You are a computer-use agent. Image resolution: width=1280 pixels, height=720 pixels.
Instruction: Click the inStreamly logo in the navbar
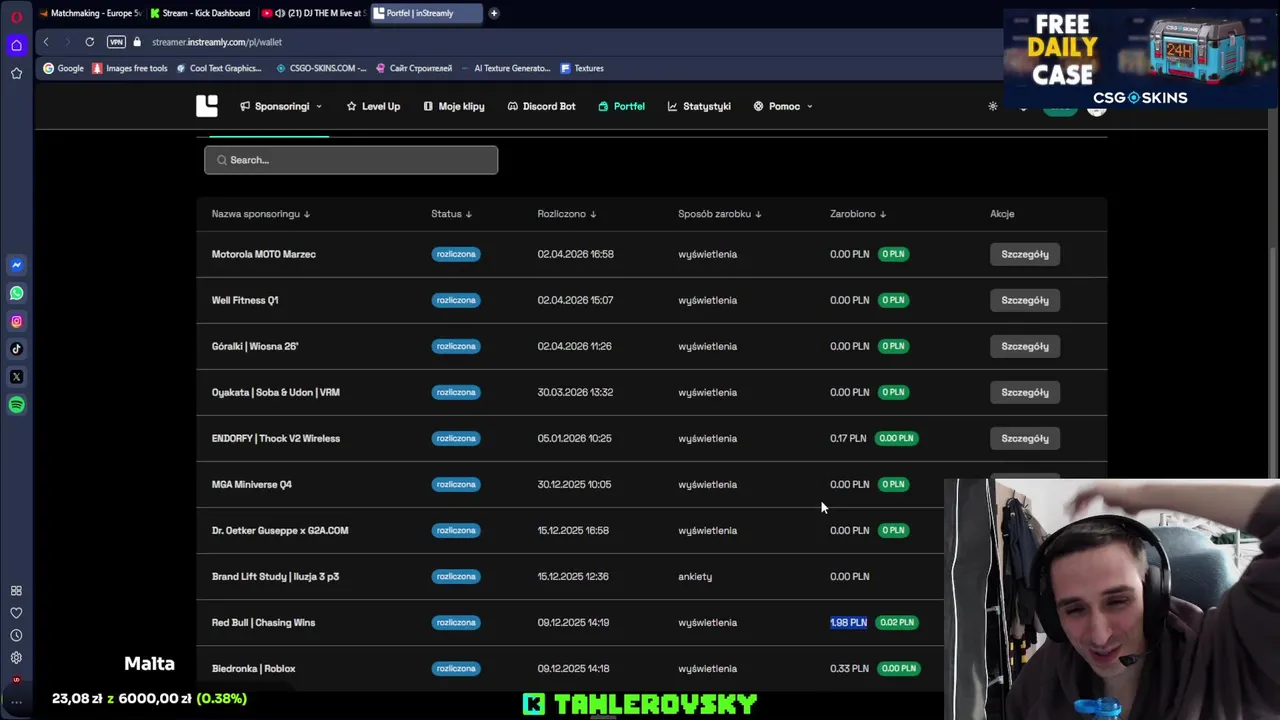[x=207, y=106]
